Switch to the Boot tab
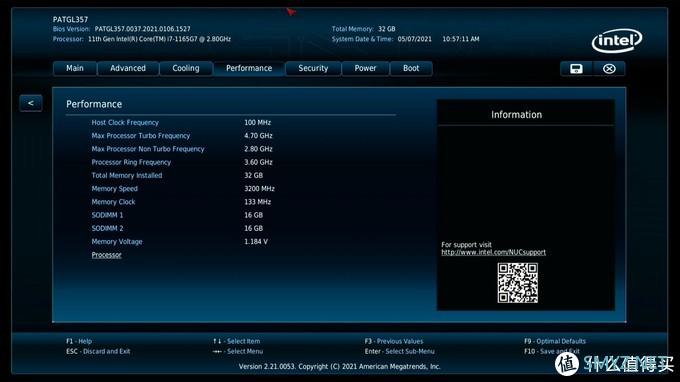This screenshot has width=680, height=382. pyautogui.click(x=411, y=69)
